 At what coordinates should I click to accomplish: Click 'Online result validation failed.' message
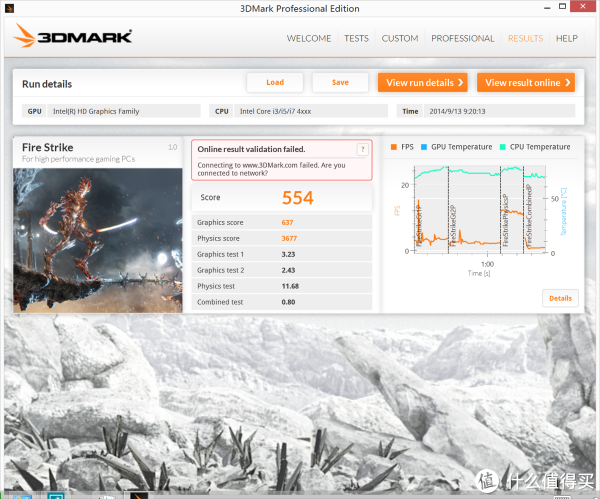click(251, 149)
